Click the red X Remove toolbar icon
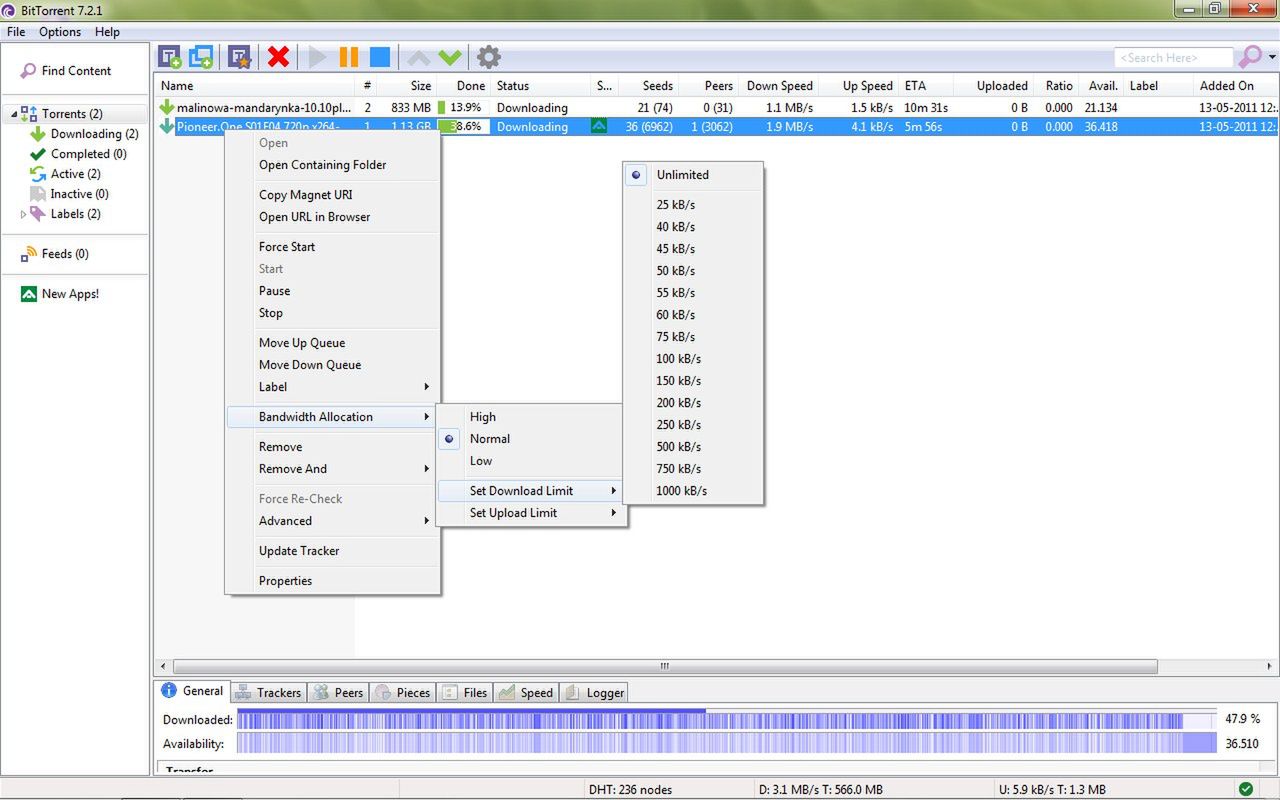Image resolution: width=1280 pixels, height=800 pixels. coord(279,57)
